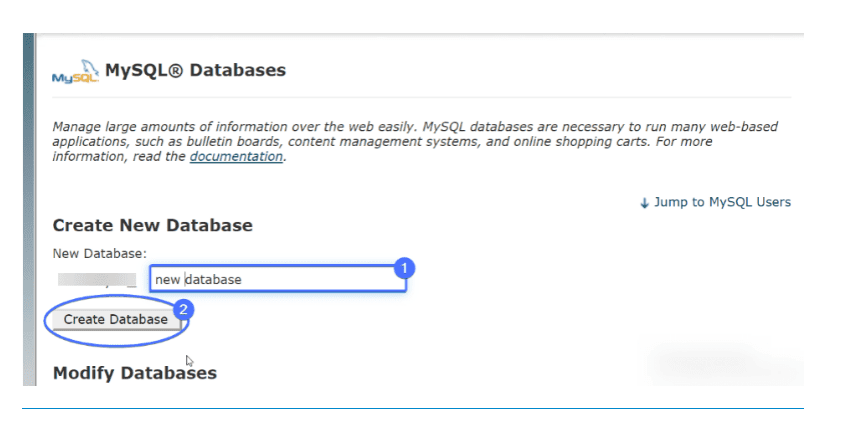
Task: Select the Create New Database heading
Action: [x=152, y=225]
